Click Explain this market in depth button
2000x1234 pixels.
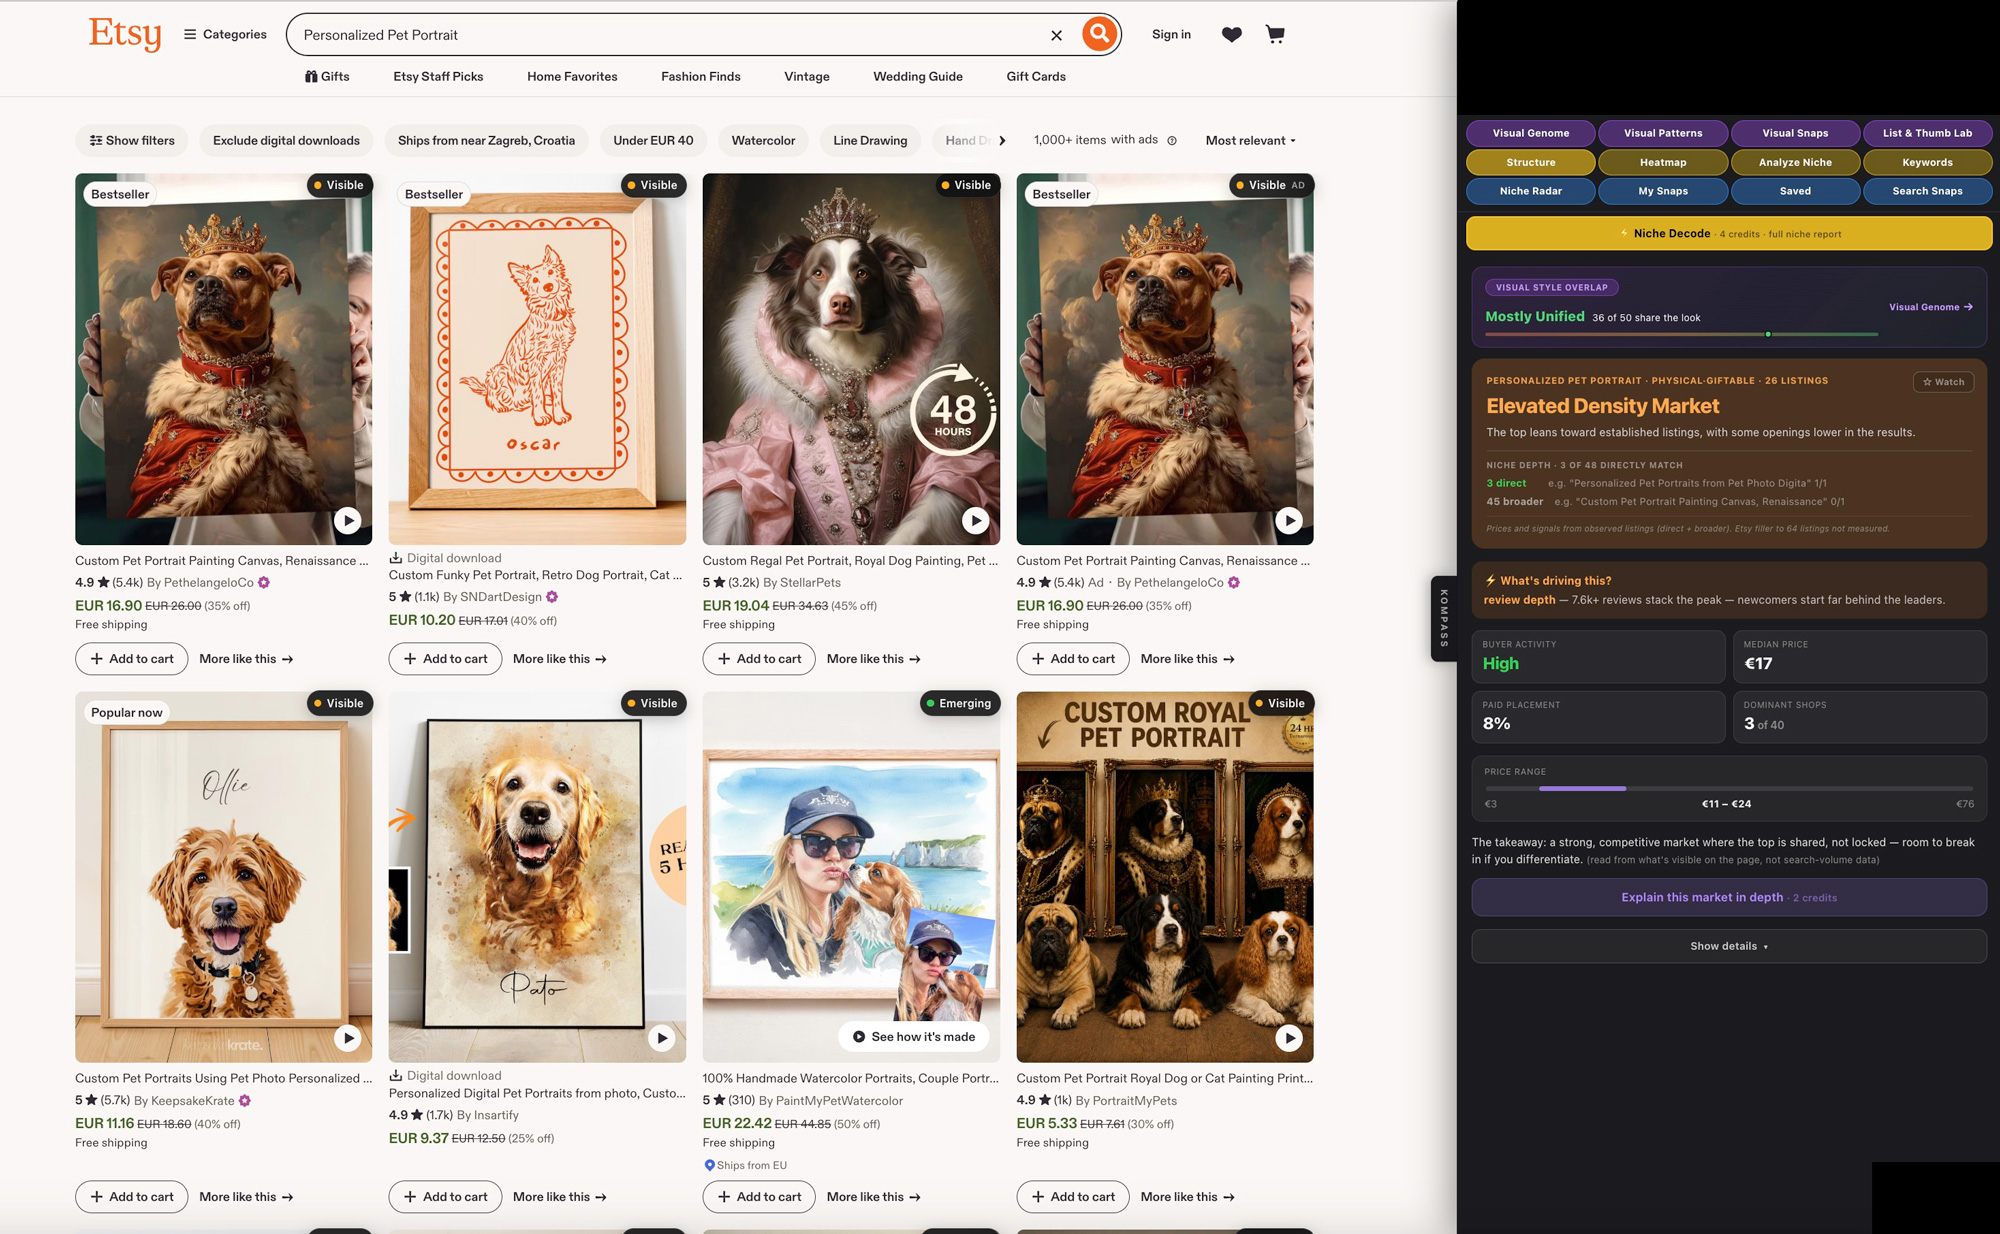pos(1728,897)
